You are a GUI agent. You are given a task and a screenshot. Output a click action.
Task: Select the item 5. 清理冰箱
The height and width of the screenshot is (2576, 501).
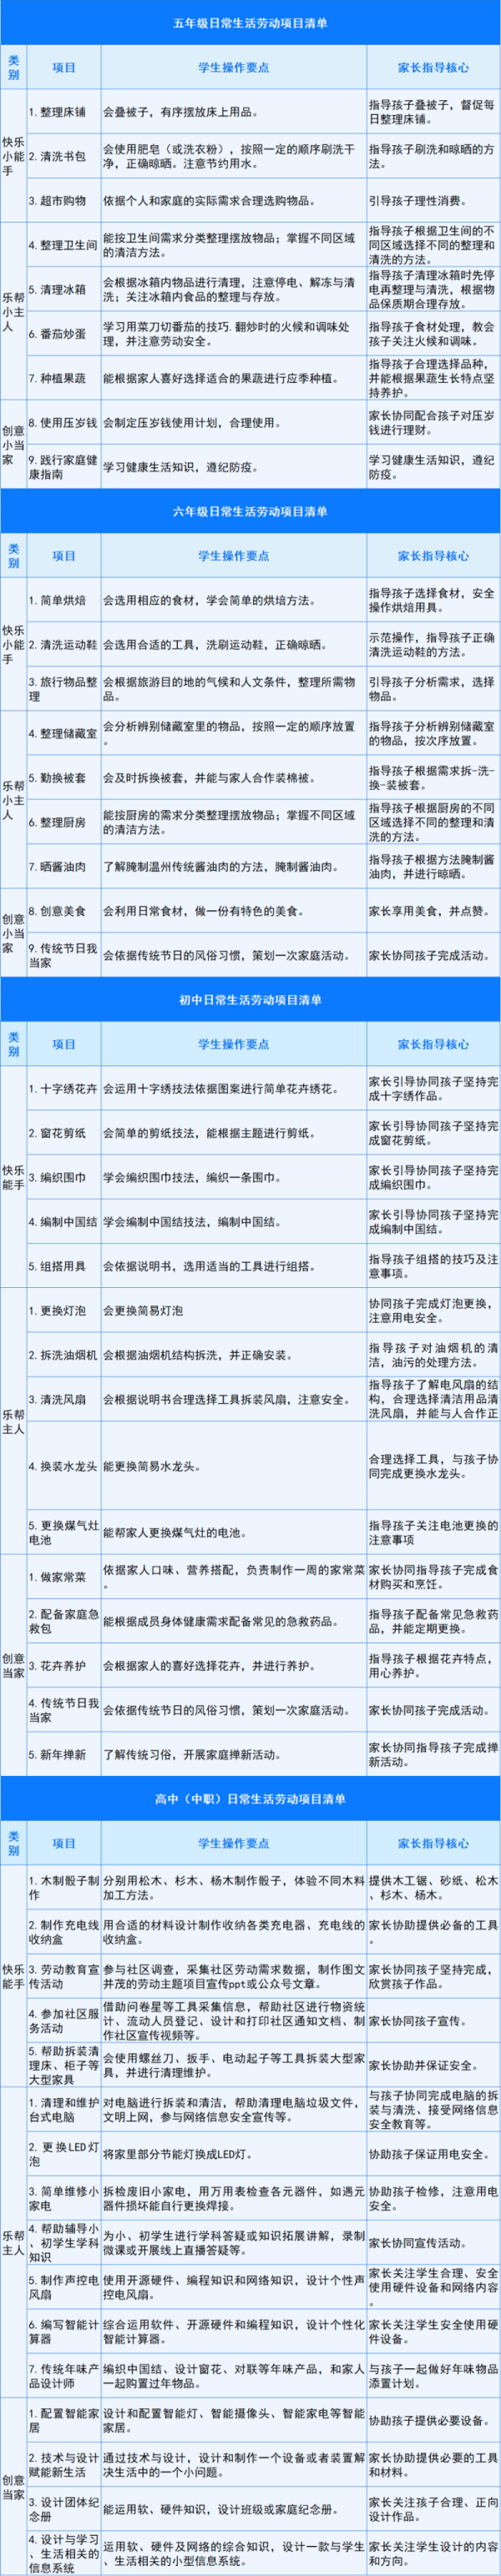click(x=57, y=289)
